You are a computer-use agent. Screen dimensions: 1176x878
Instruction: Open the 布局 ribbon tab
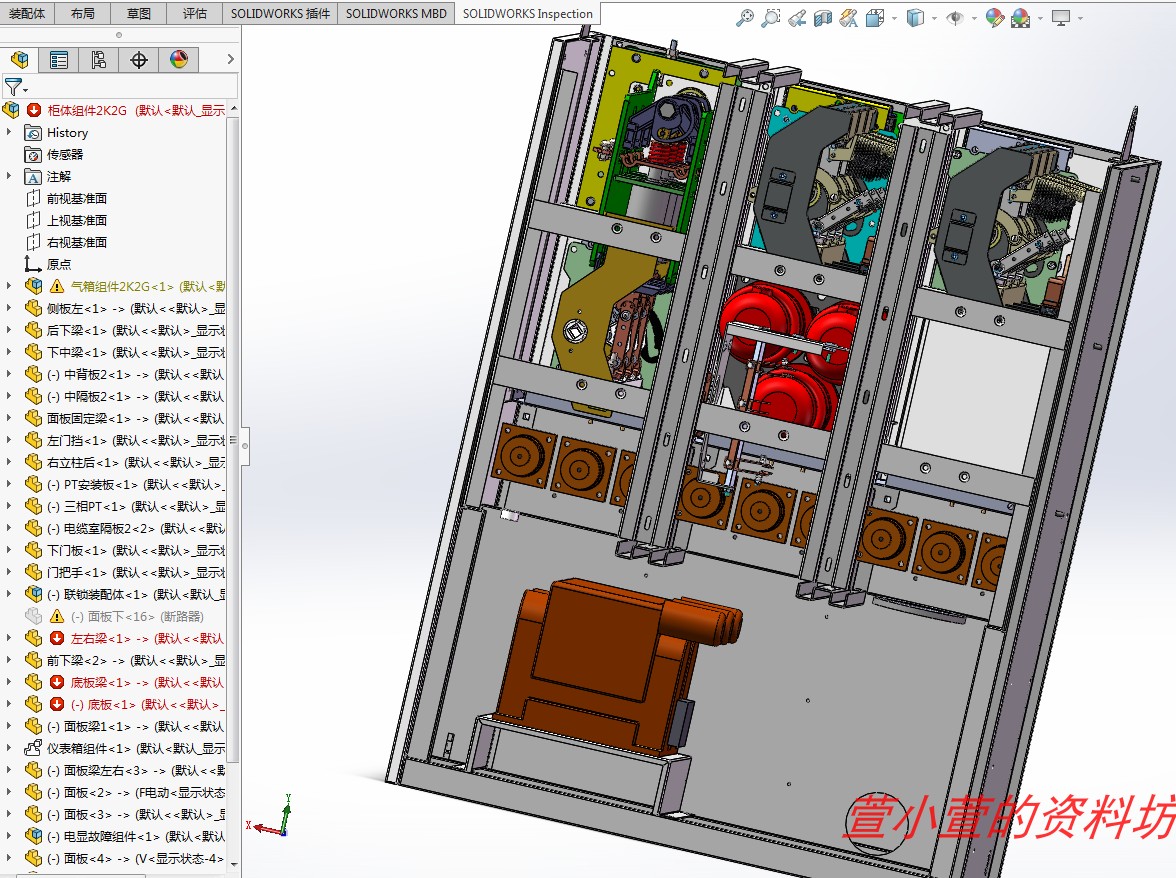82,13
